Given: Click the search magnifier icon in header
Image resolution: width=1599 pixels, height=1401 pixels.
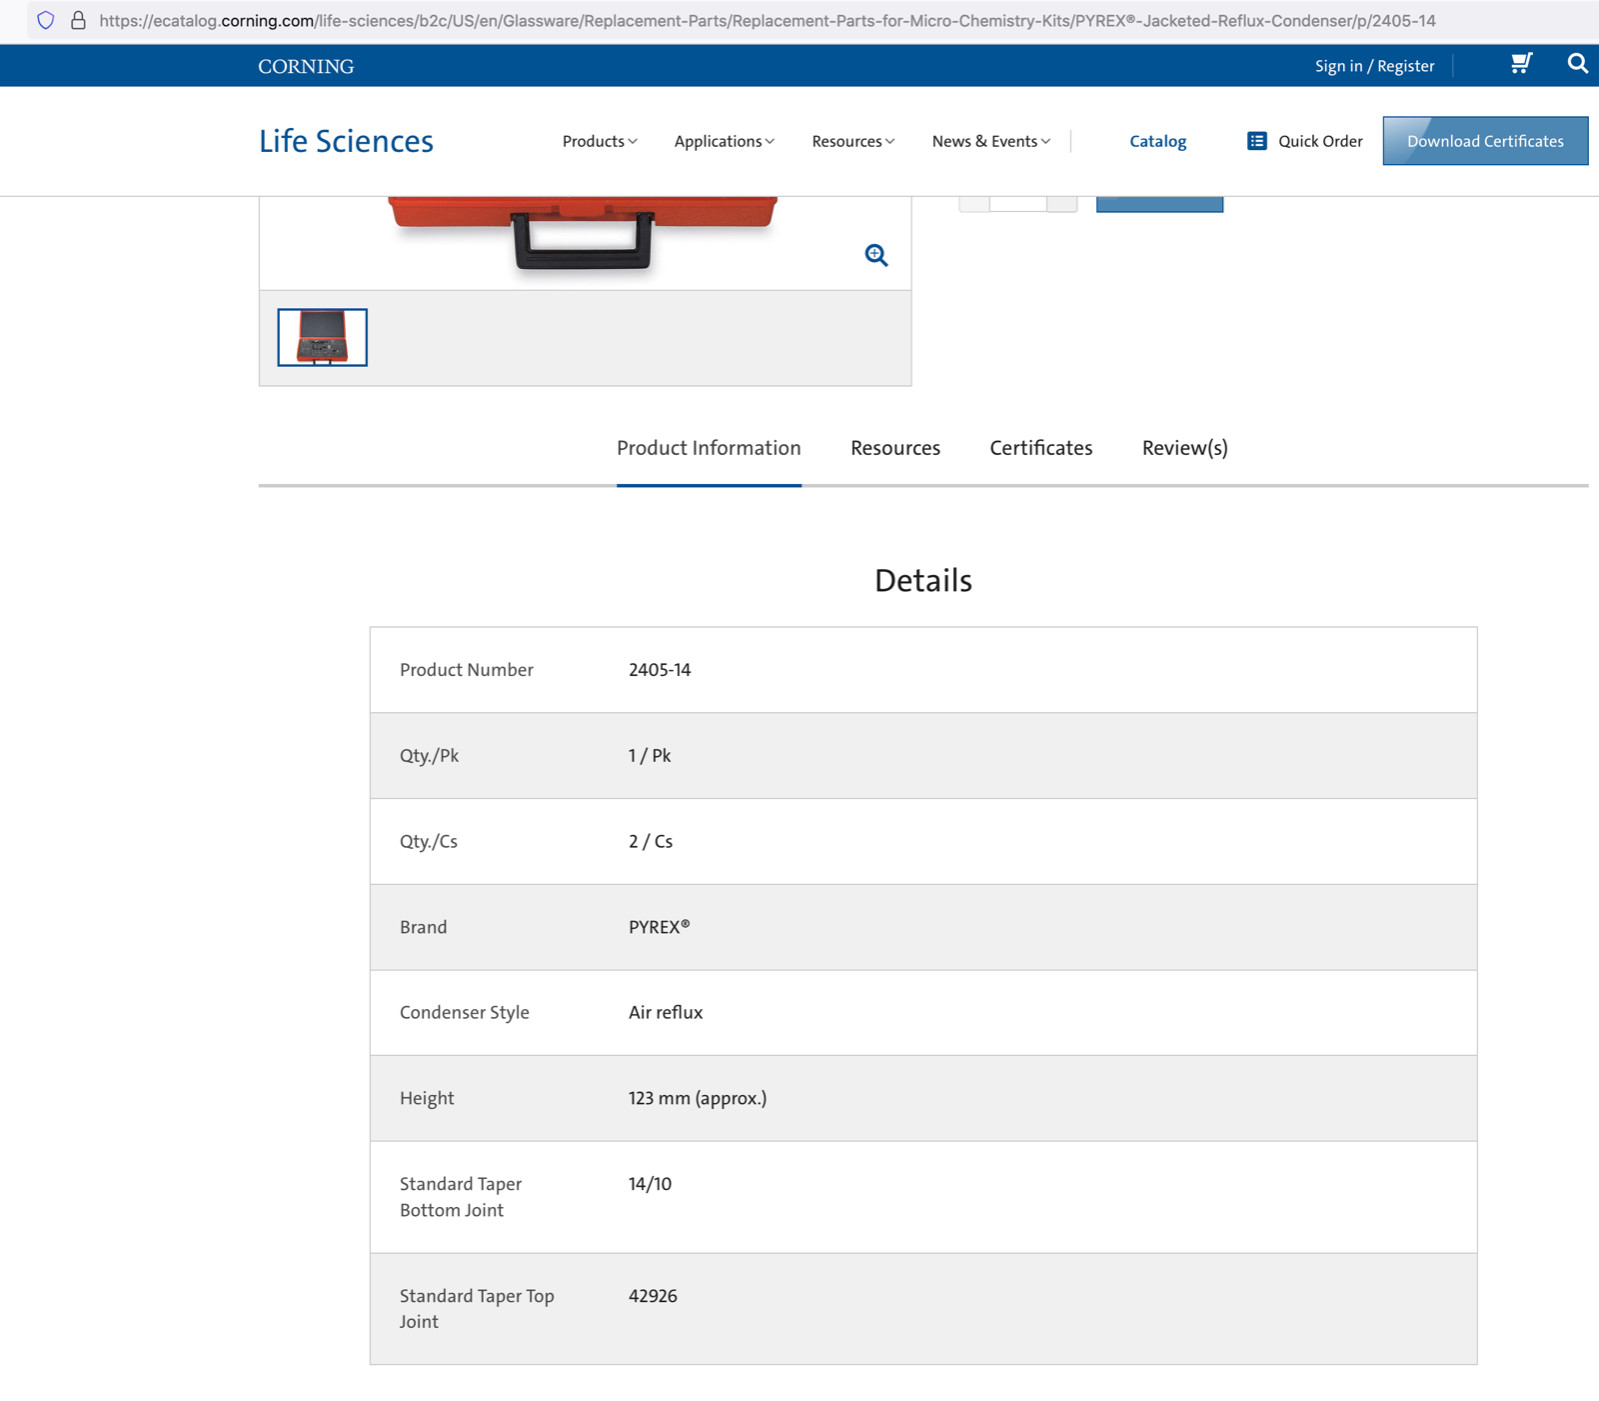Looking at the screenshot, I should pos(1577,65).
